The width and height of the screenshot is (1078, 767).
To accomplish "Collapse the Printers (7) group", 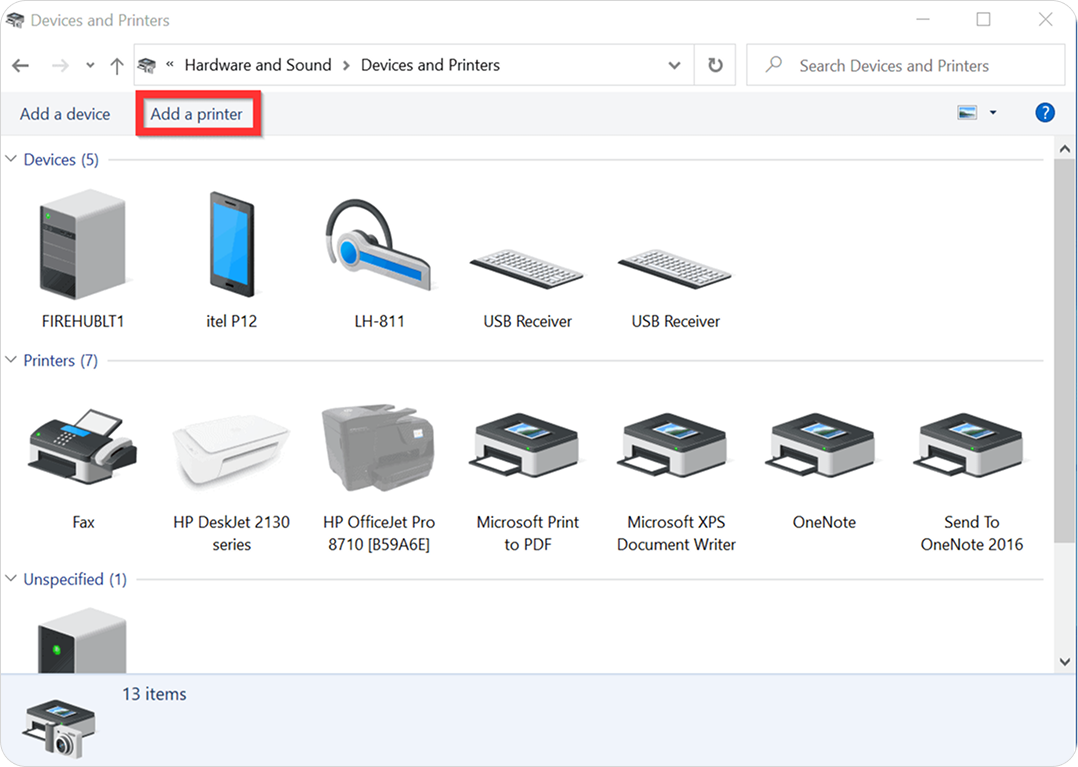I will coord(11,360).
